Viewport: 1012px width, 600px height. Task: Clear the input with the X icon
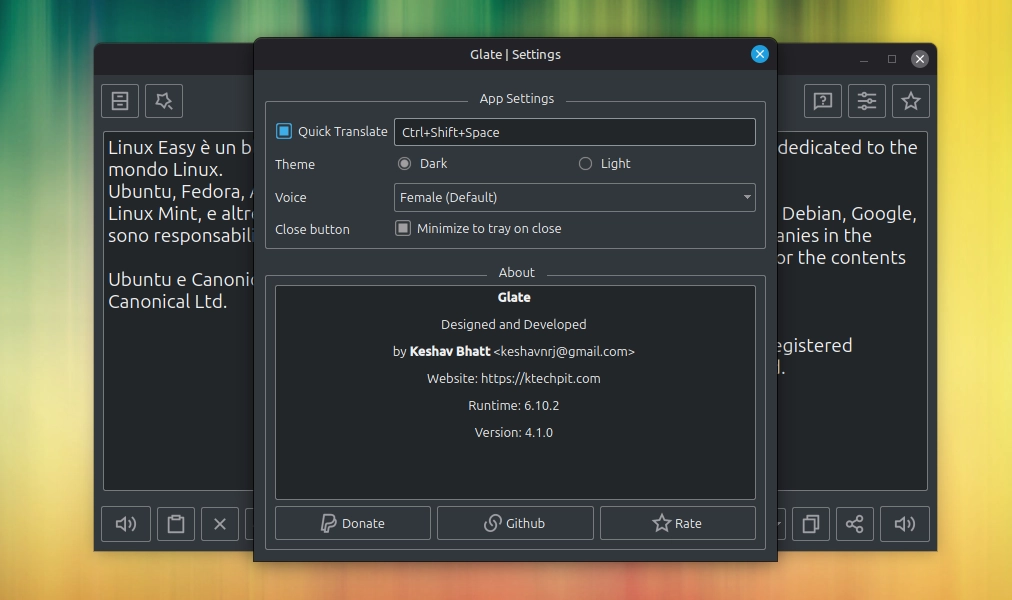point(220,523)
